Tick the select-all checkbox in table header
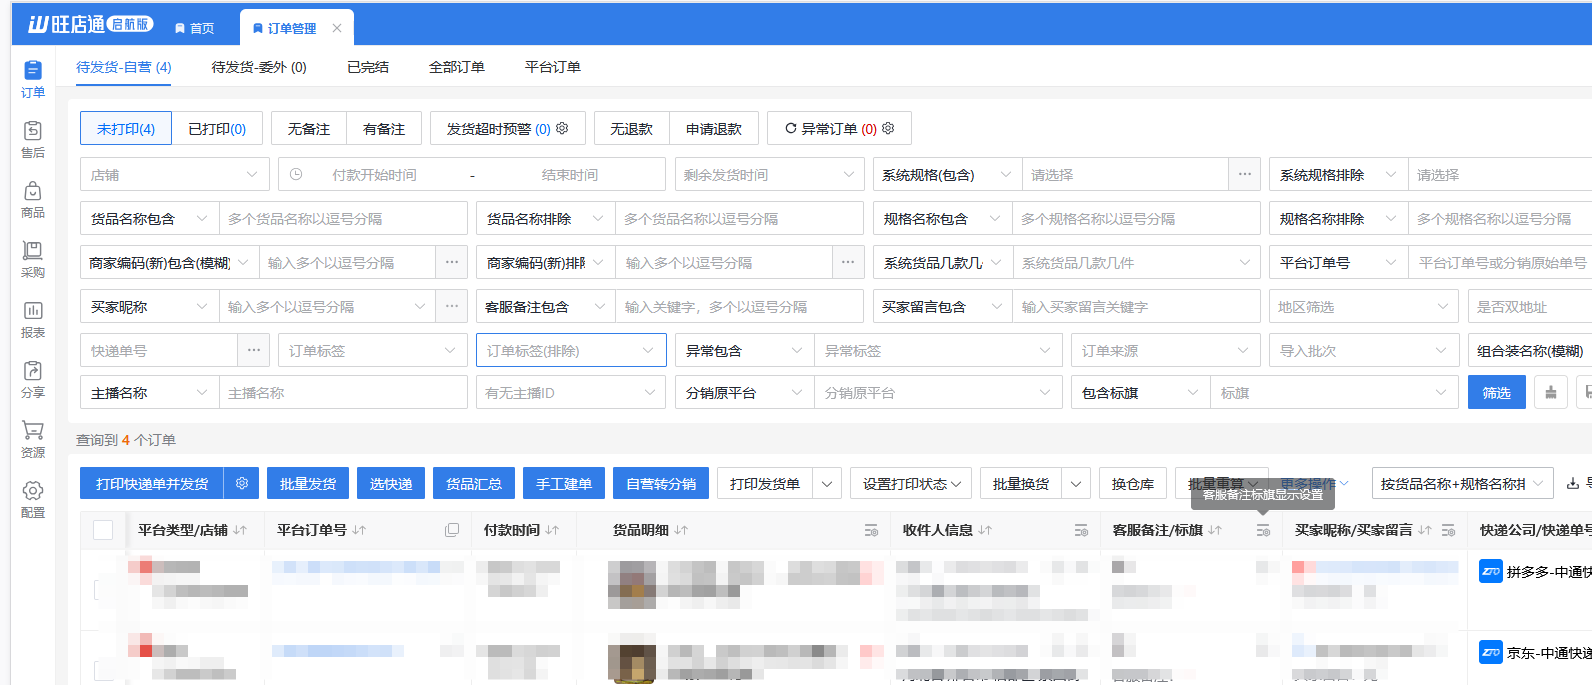The width and height of the screenshot is (1592, 685). click(x=103, y=530)
